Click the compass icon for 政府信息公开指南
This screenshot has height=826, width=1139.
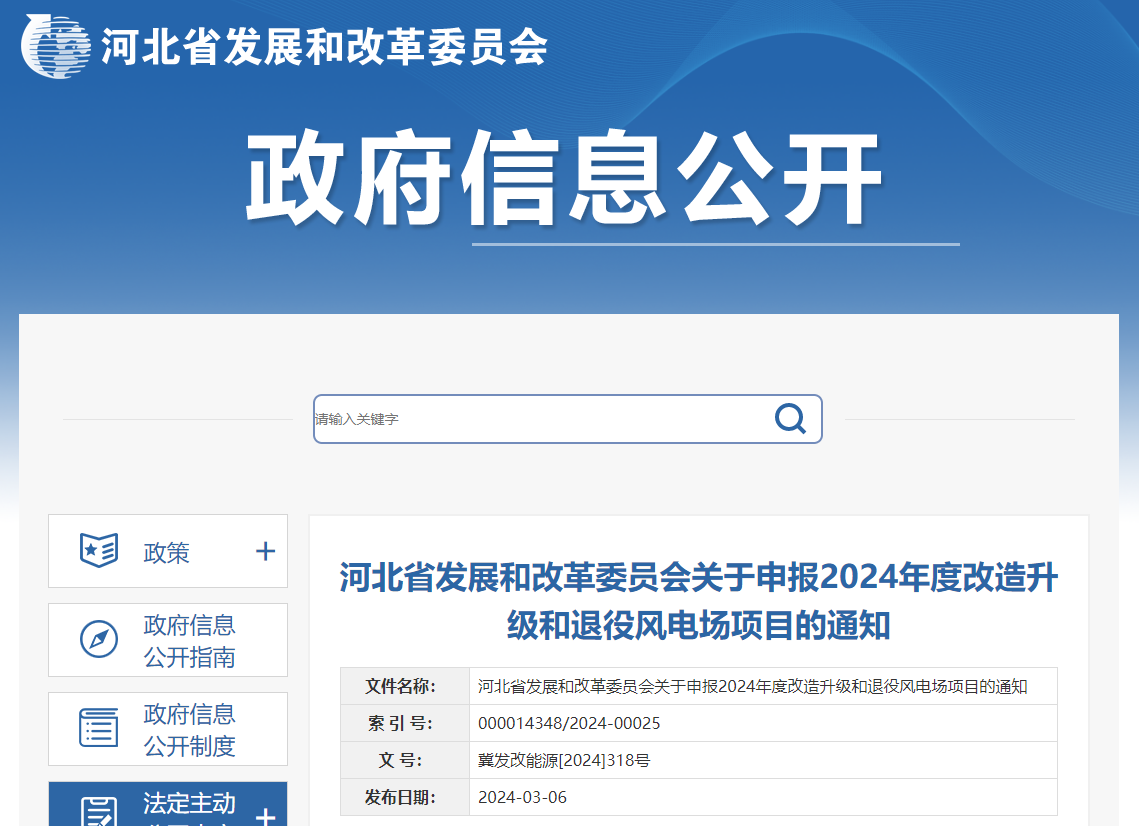[x=99, y=639]
